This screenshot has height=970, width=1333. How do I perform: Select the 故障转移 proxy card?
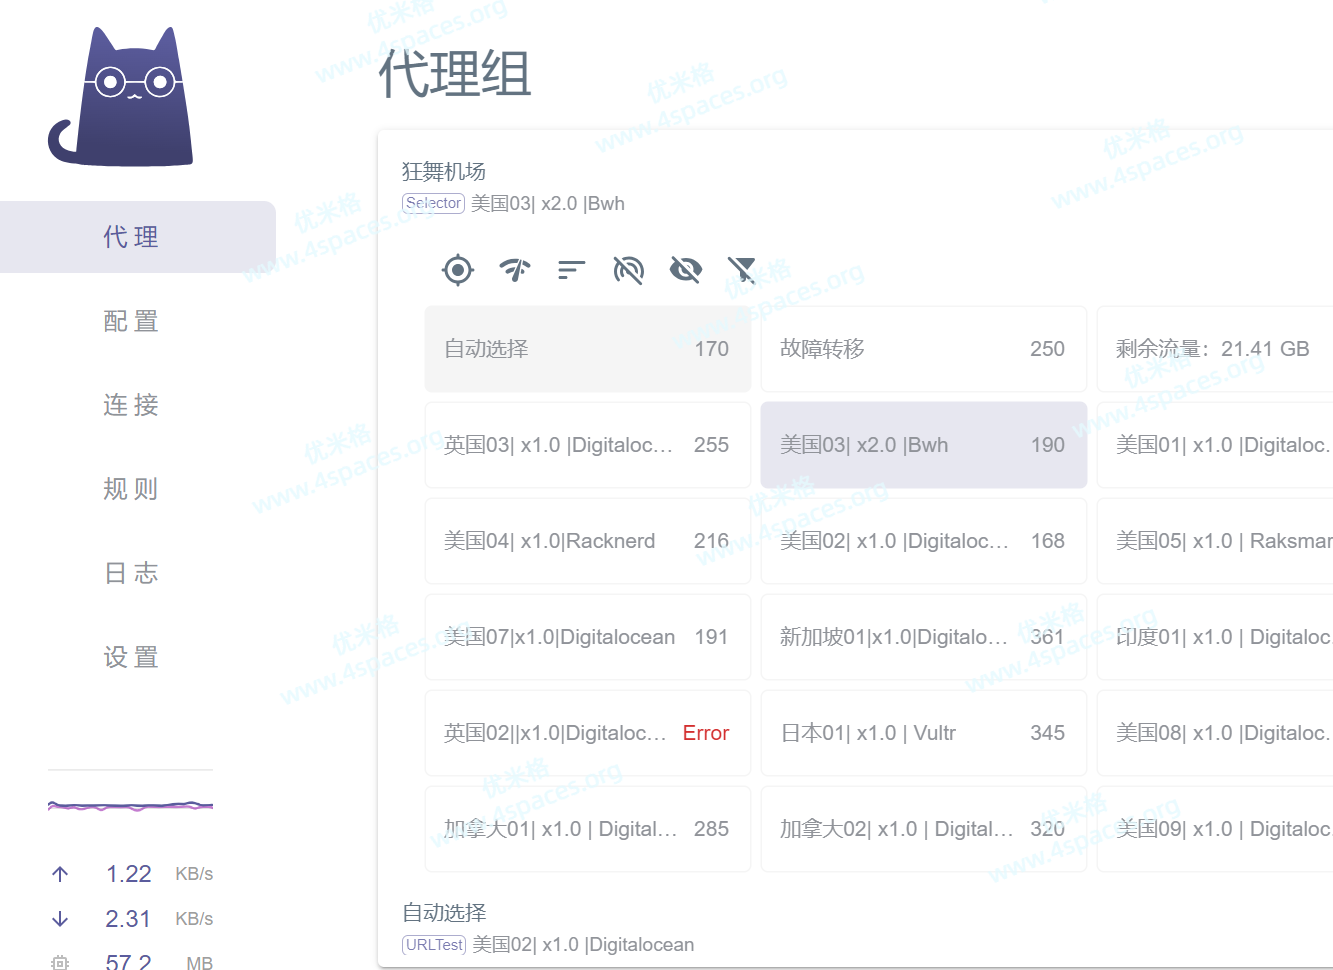[923, 349]
